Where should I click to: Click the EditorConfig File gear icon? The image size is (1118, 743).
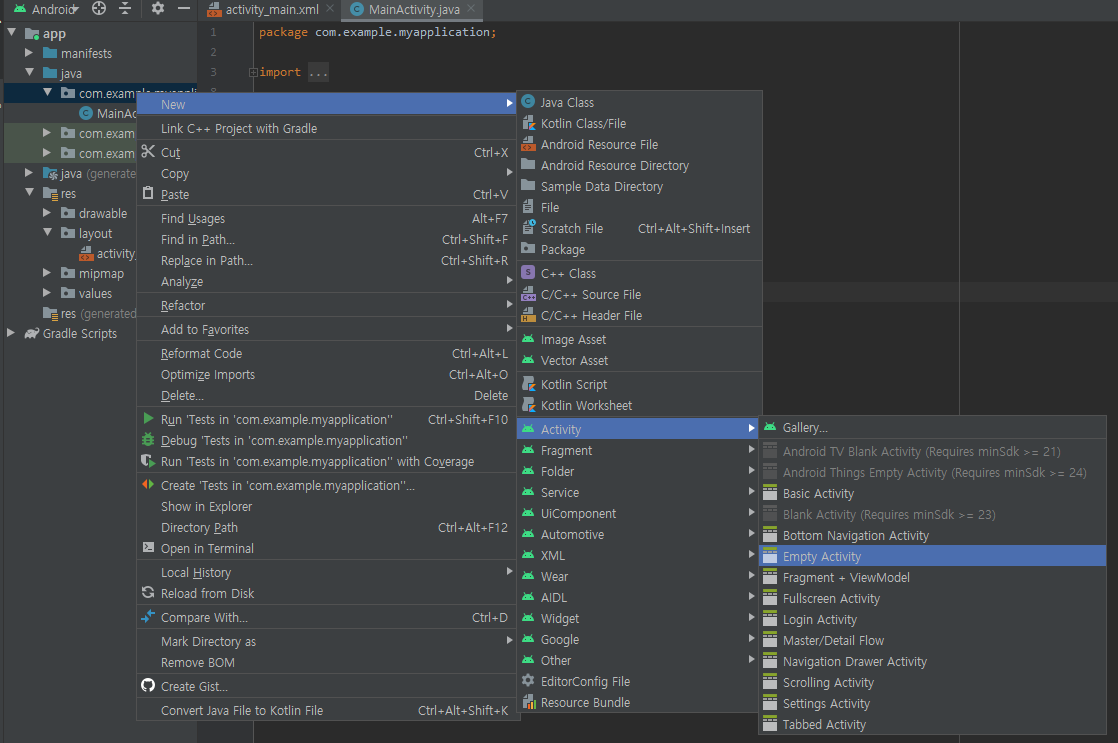(528, 681)
